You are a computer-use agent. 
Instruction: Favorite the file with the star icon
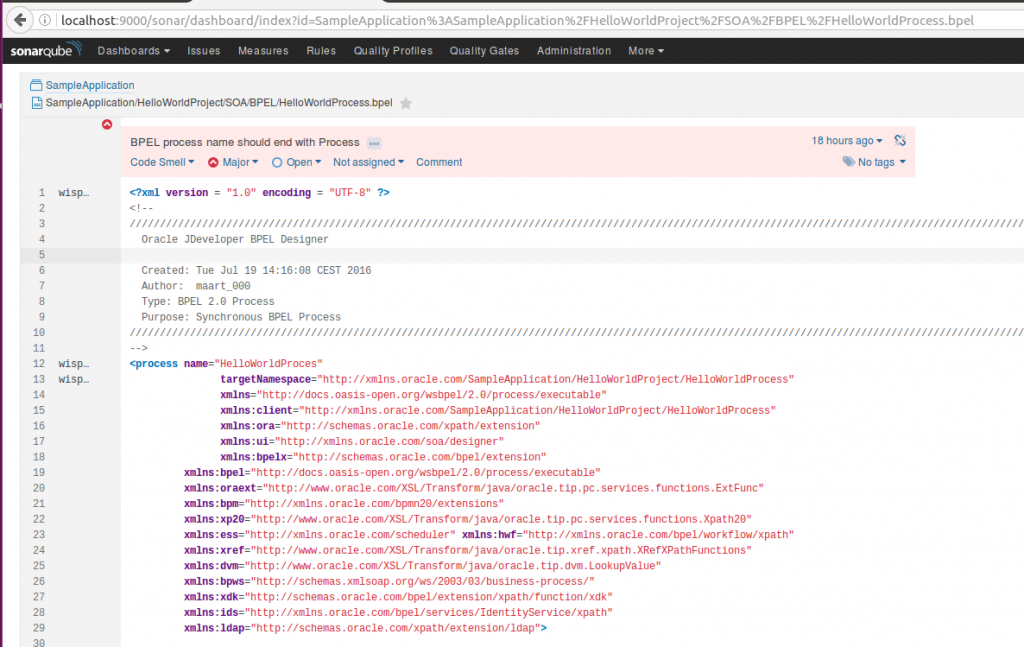coord(405,103)
